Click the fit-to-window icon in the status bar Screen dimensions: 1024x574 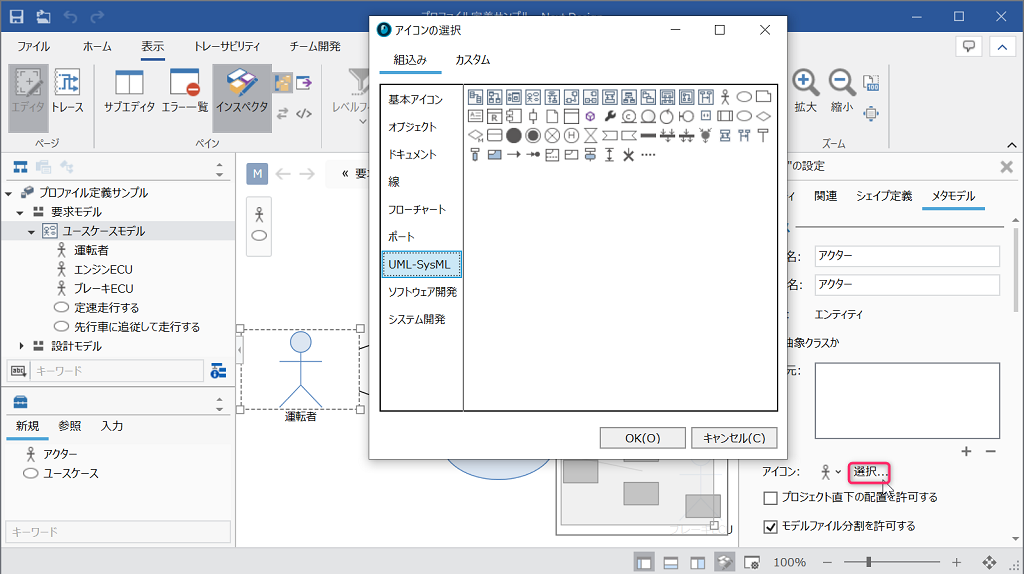(989, 562)
